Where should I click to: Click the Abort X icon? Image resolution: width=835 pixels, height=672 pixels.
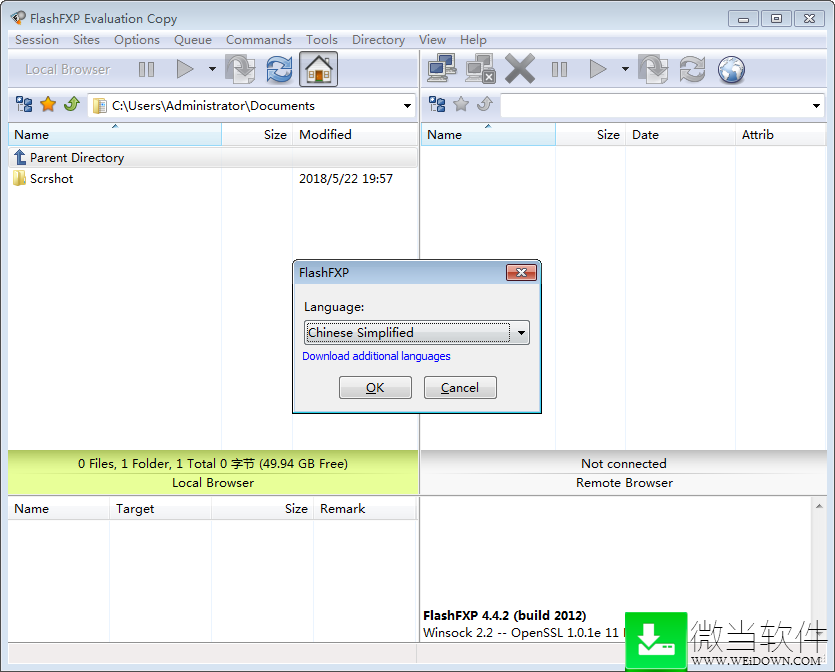click(x=520, y=69)
